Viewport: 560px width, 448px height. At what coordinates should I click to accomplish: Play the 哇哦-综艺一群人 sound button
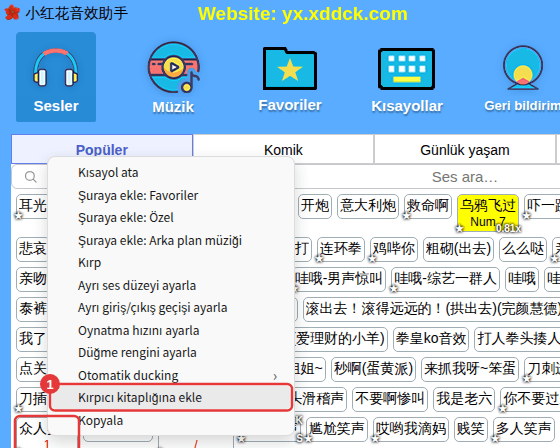click(x=445, y=279)
